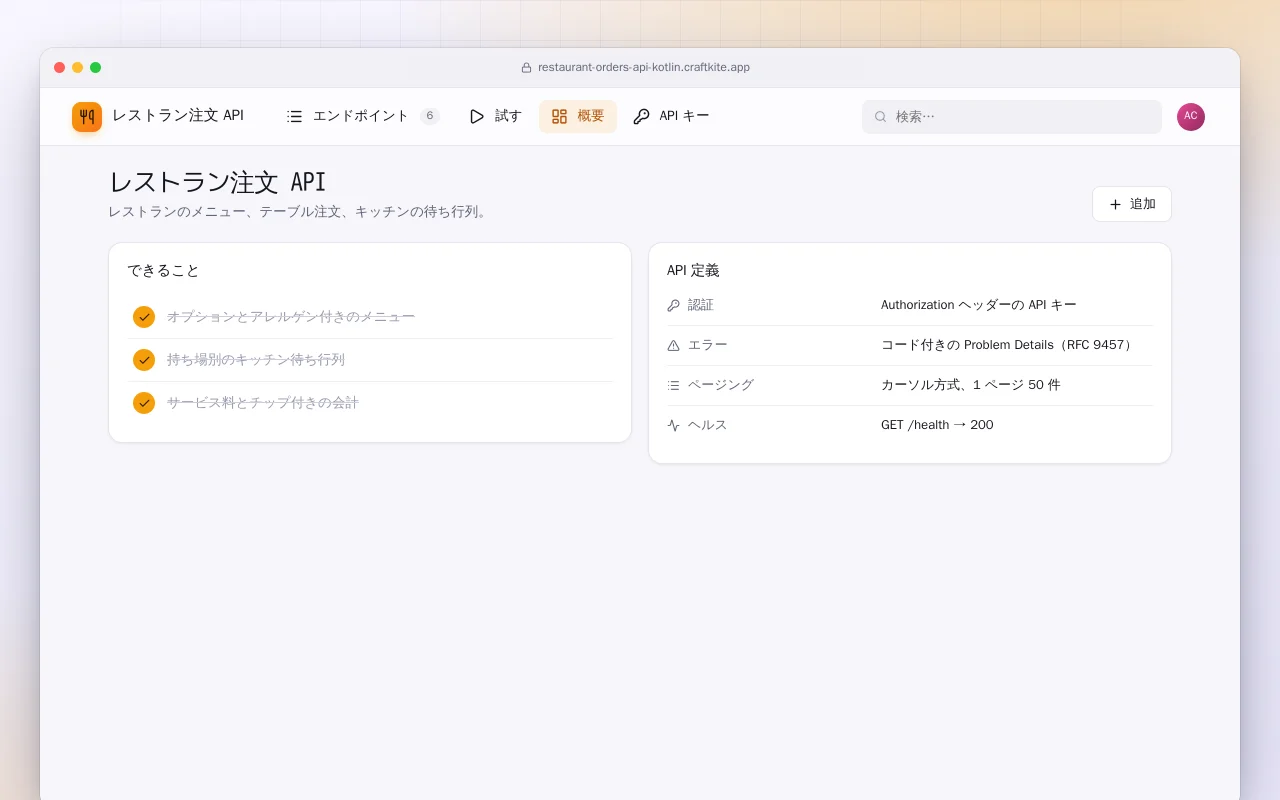Click the endpoint count badge 6
This screenshot has height=800, width=1280.
coord(430,116)
